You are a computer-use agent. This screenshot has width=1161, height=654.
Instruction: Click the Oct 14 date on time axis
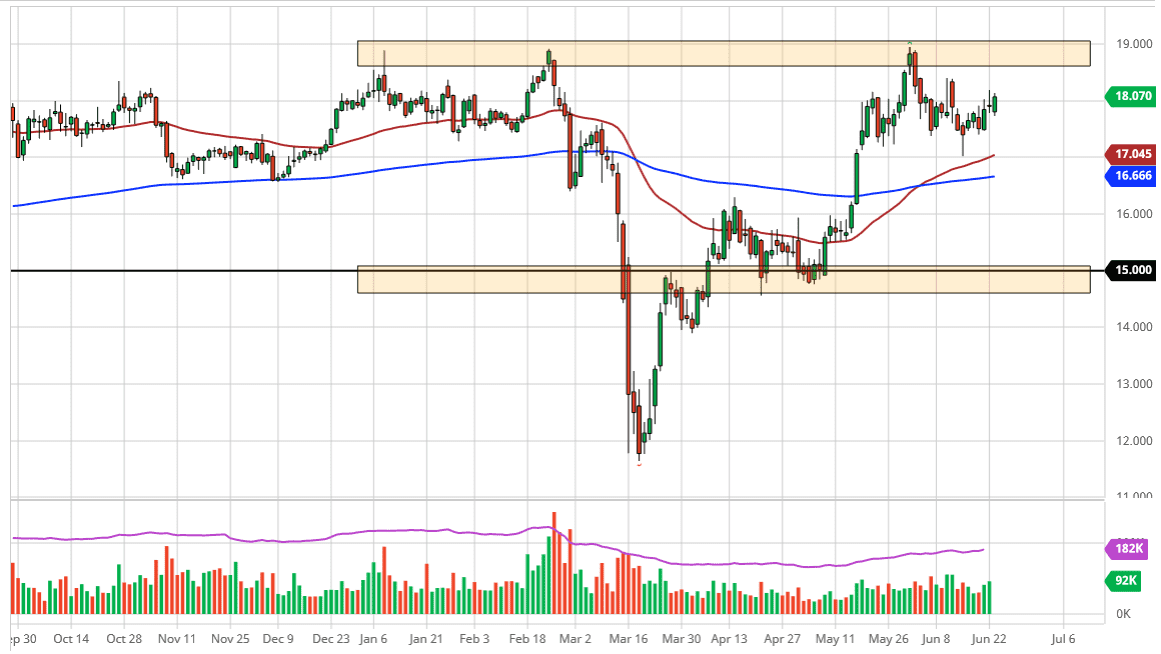71,638
